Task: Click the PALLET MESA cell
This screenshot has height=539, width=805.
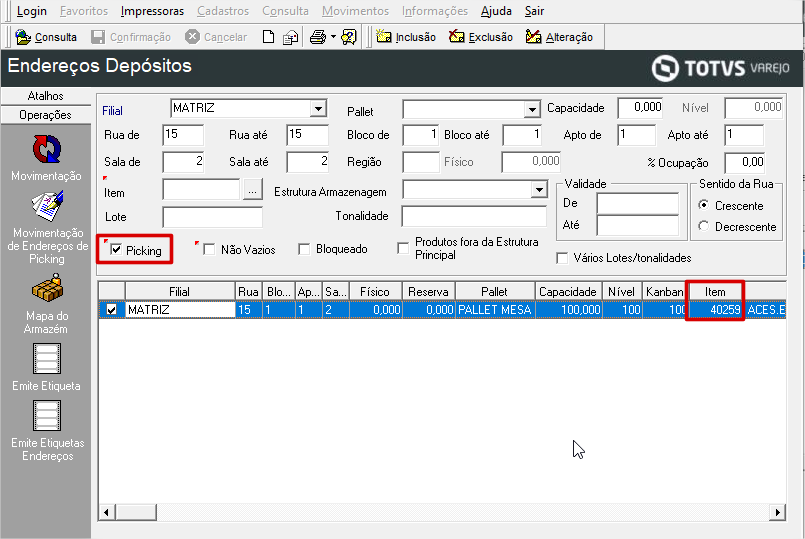Action: 494,310
